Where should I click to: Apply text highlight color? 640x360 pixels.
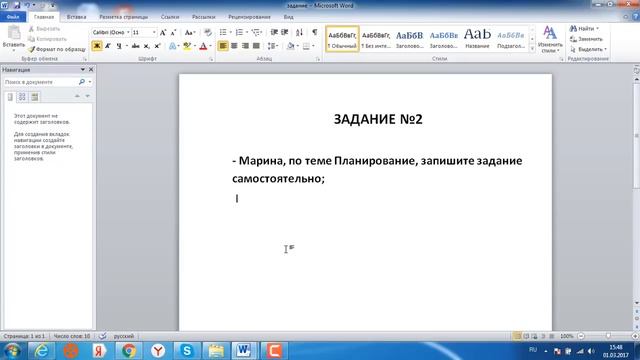click(187, 46)
